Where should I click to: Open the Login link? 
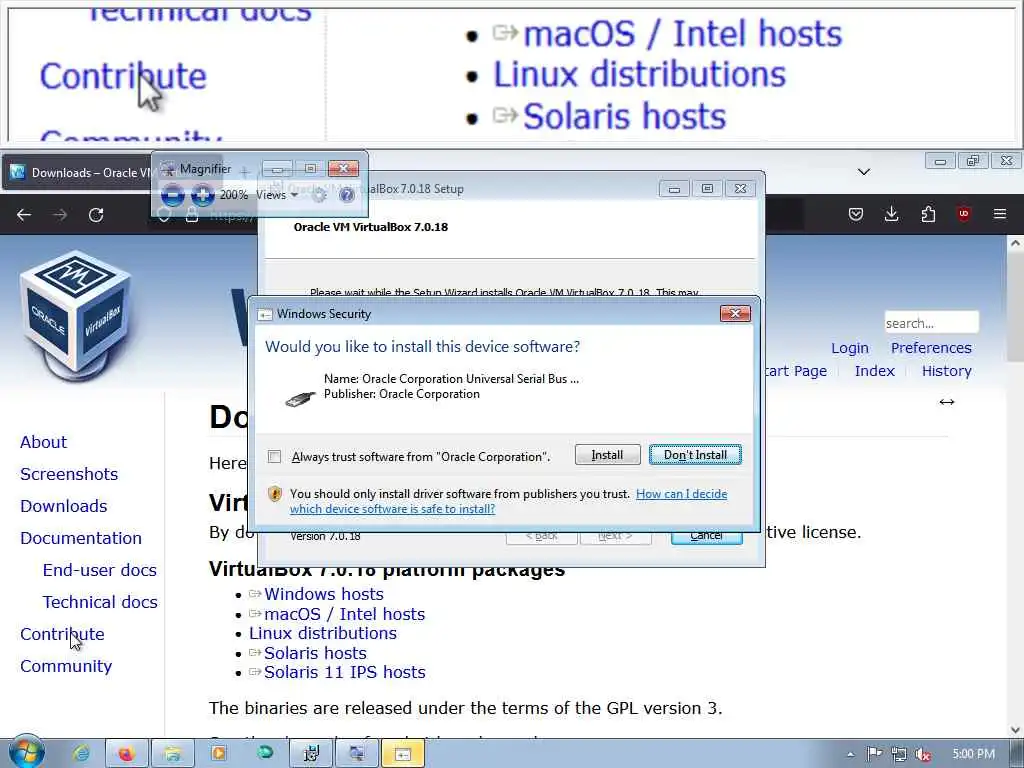(850, 348)
